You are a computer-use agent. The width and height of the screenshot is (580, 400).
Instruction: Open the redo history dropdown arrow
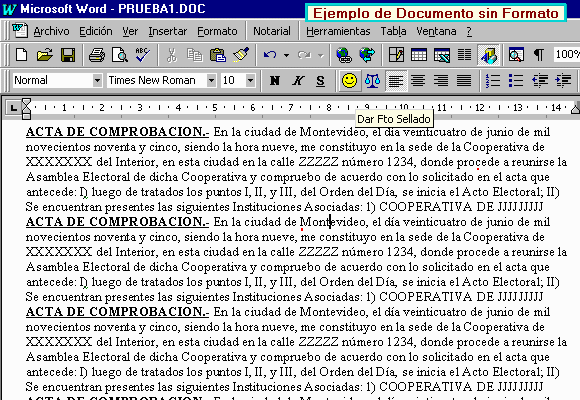tap(321, 56)
